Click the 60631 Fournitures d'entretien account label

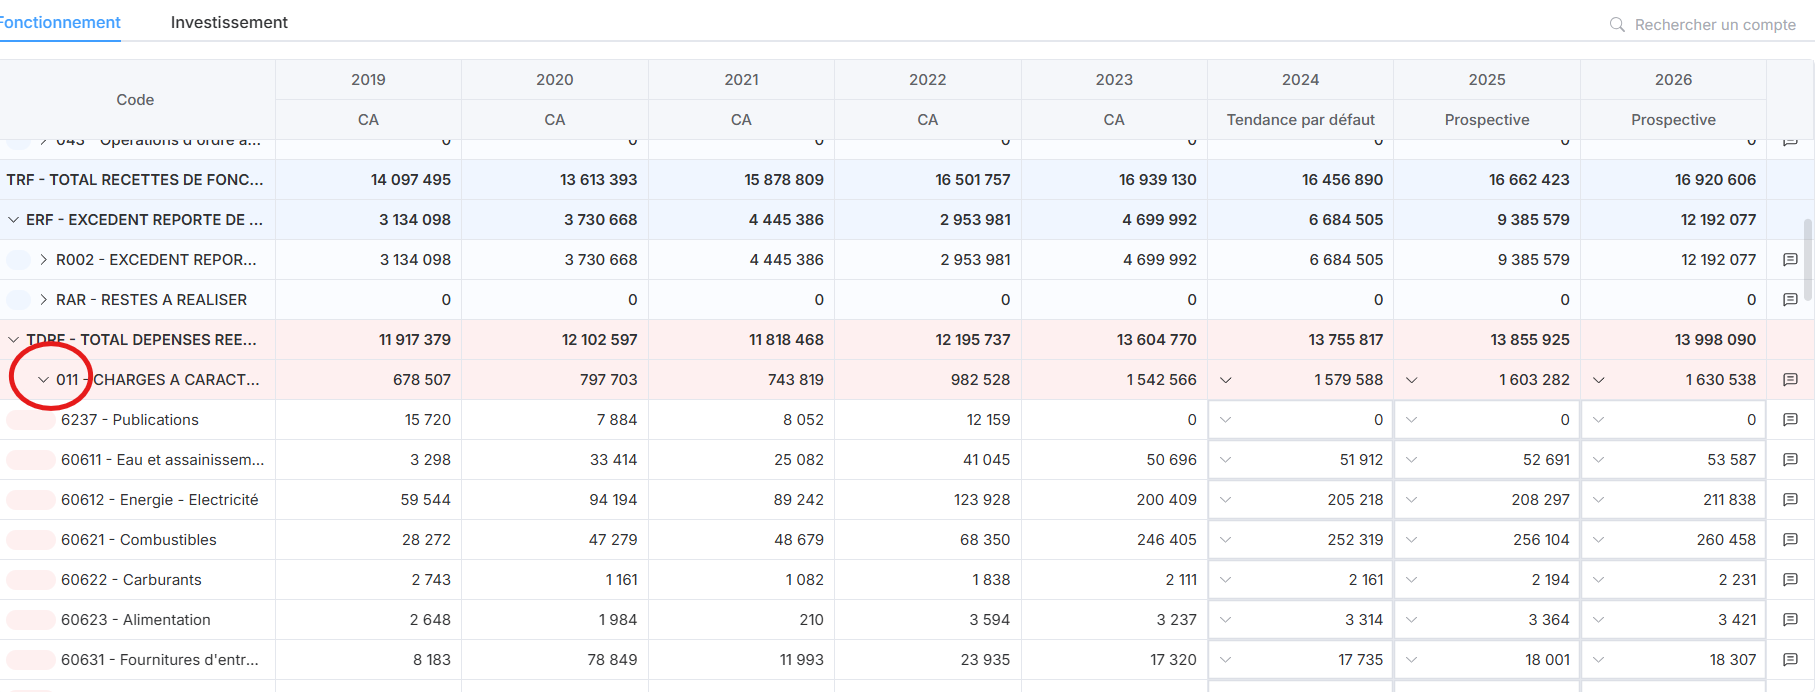[x=160, y=660]
